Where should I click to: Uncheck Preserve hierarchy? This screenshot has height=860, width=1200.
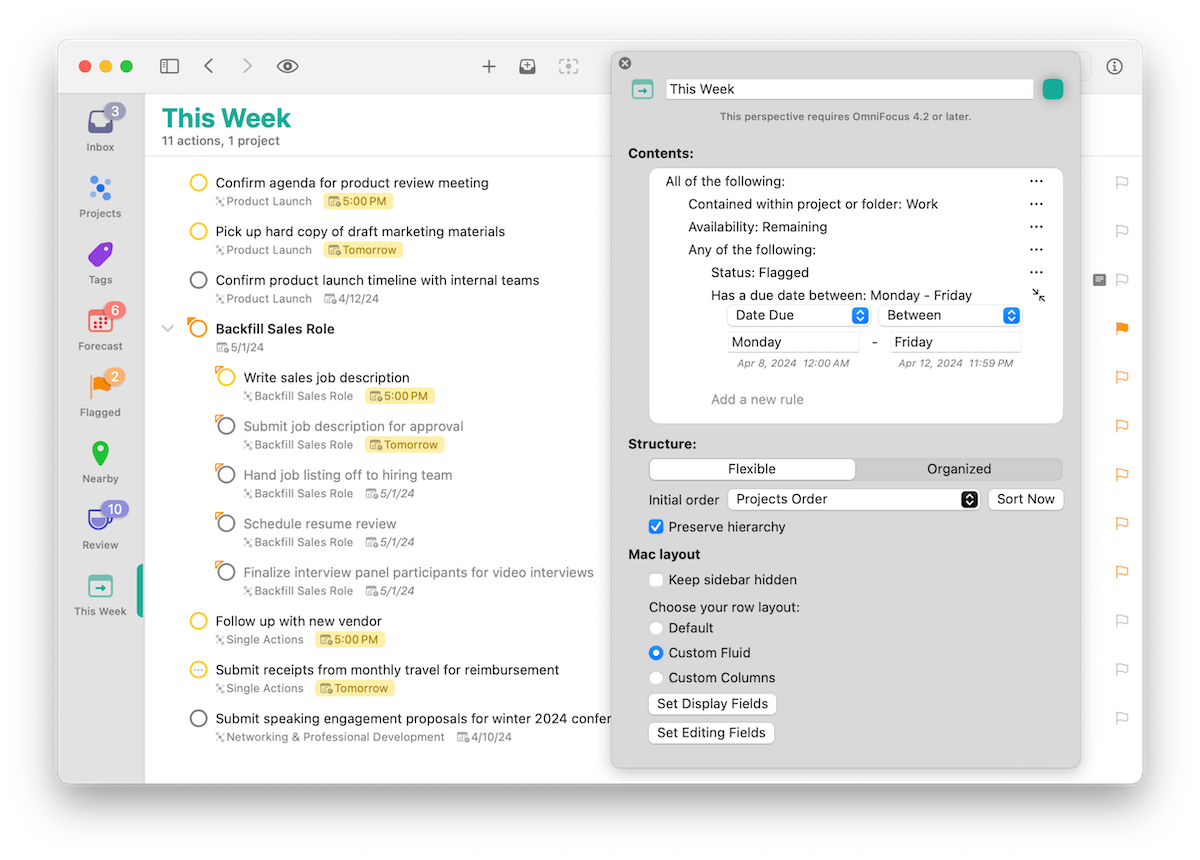[x=656, y=527]
